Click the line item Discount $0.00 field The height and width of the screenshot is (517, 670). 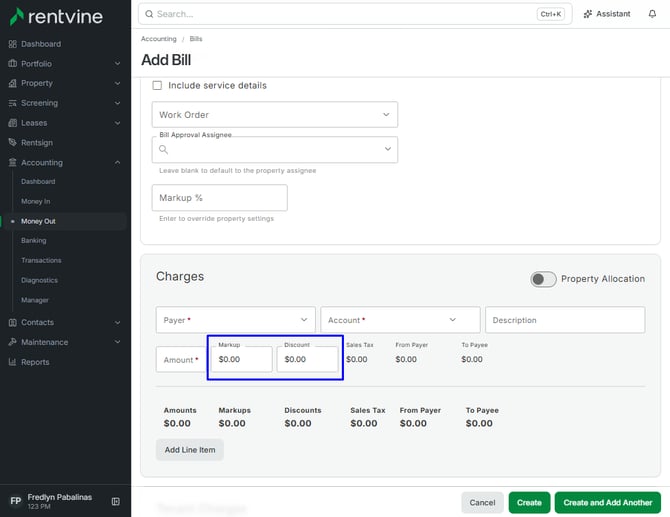(x=307, y=359)
